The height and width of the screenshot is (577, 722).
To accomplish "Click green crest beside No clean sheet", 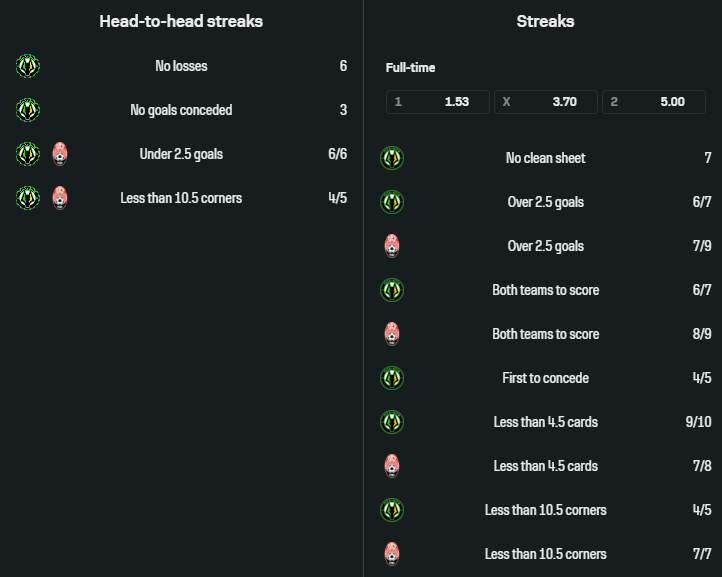I will coord(392,158).
